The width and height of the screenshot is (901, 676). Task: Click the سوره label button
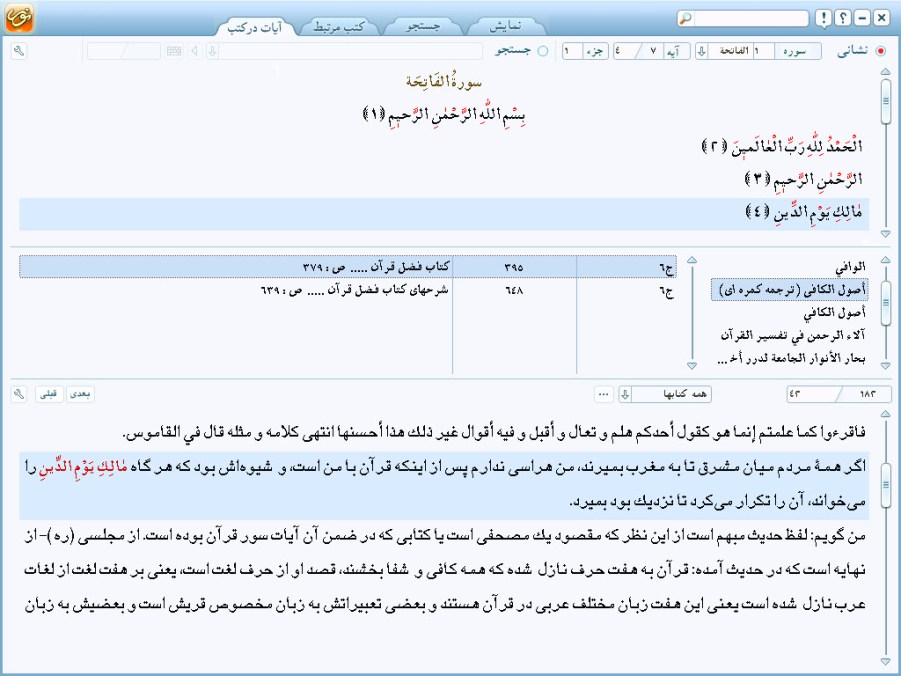[x=798, y=51]
